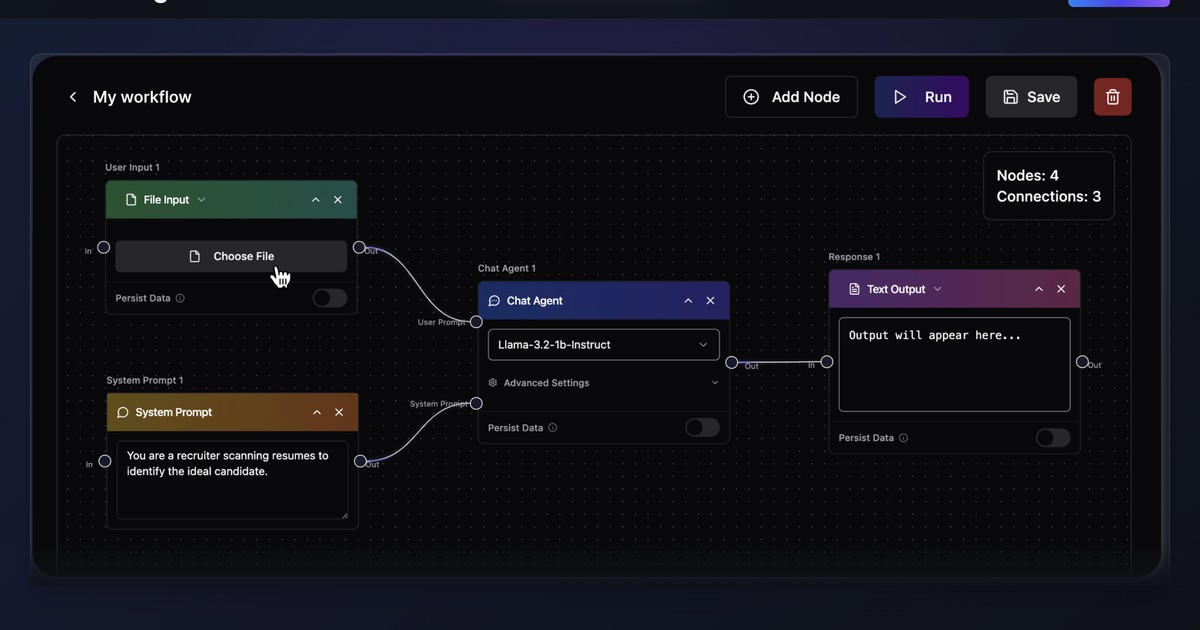The image size is (1200, 630).
Task: Click the Chat Agent System Prompt input port
Action: pyautogui.click(x=476, y=404)
